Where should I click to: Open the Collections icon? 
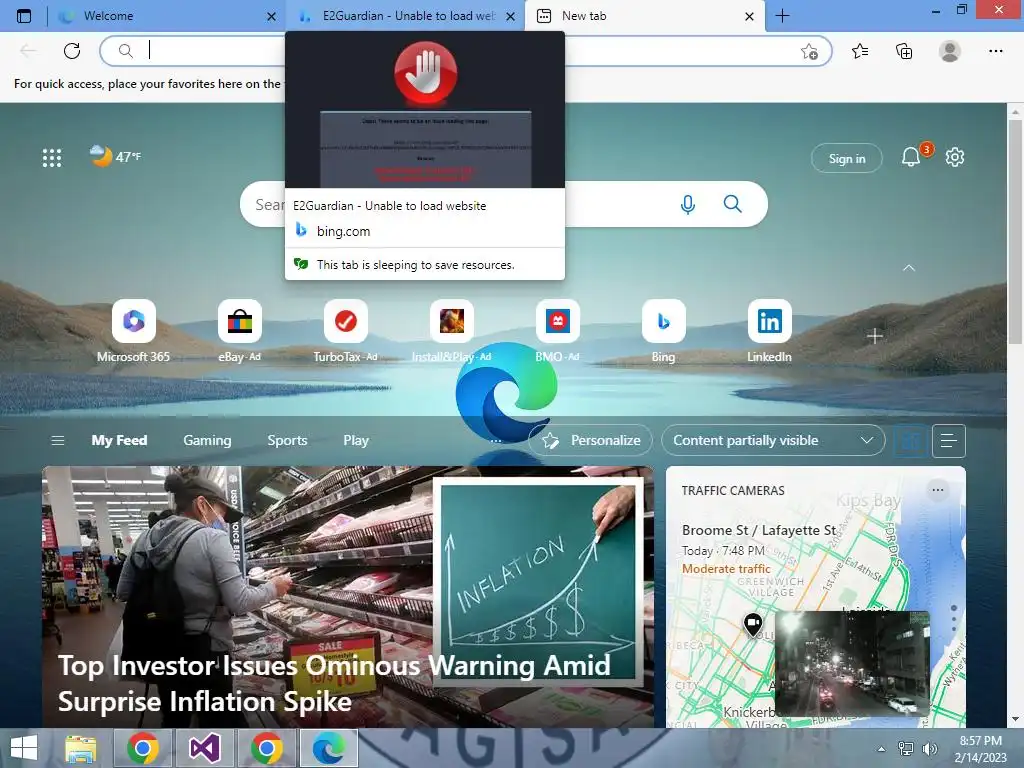point(904,51)
